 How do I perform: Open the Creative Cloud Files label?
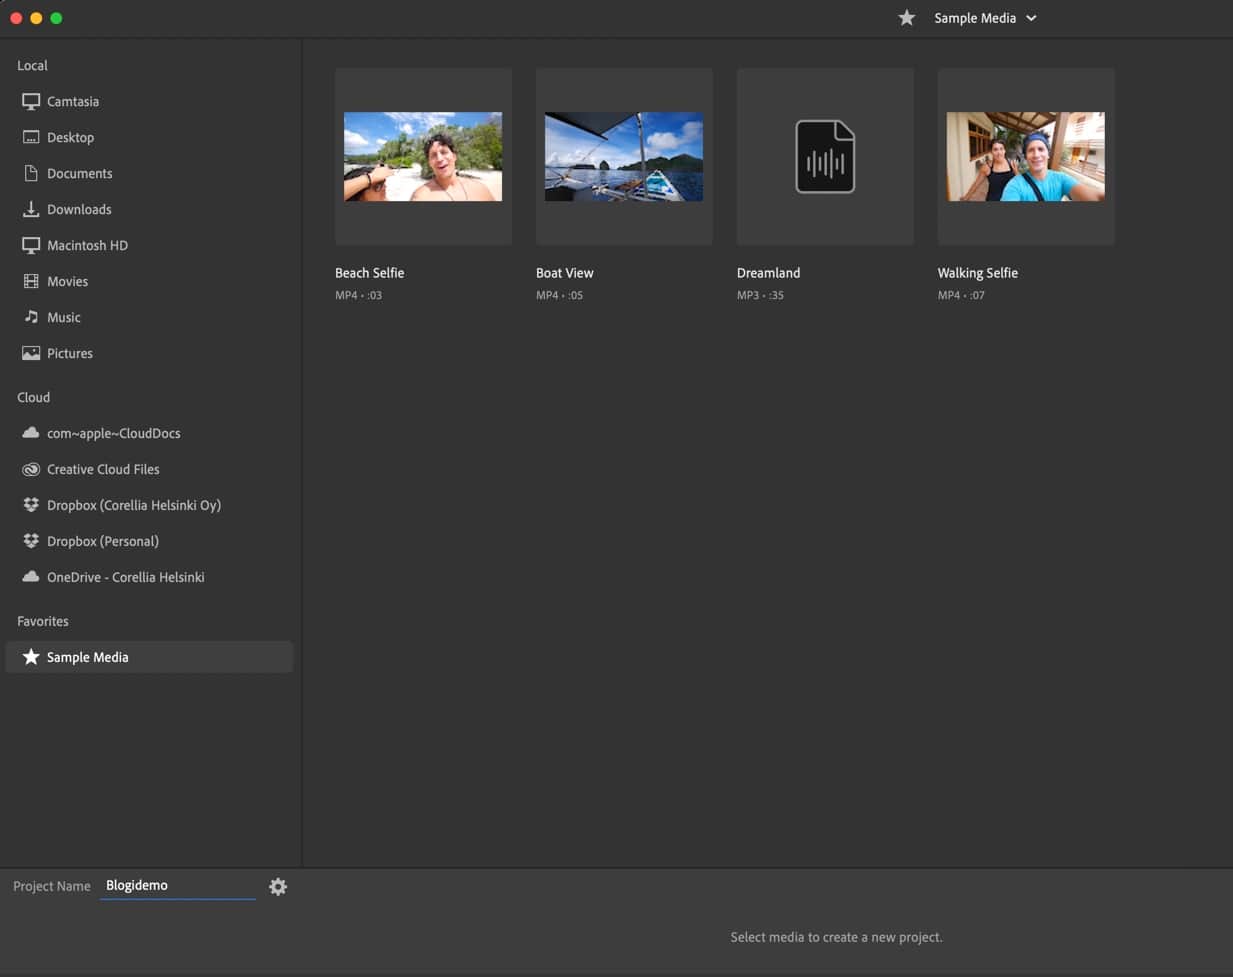[x=103, y=469]
